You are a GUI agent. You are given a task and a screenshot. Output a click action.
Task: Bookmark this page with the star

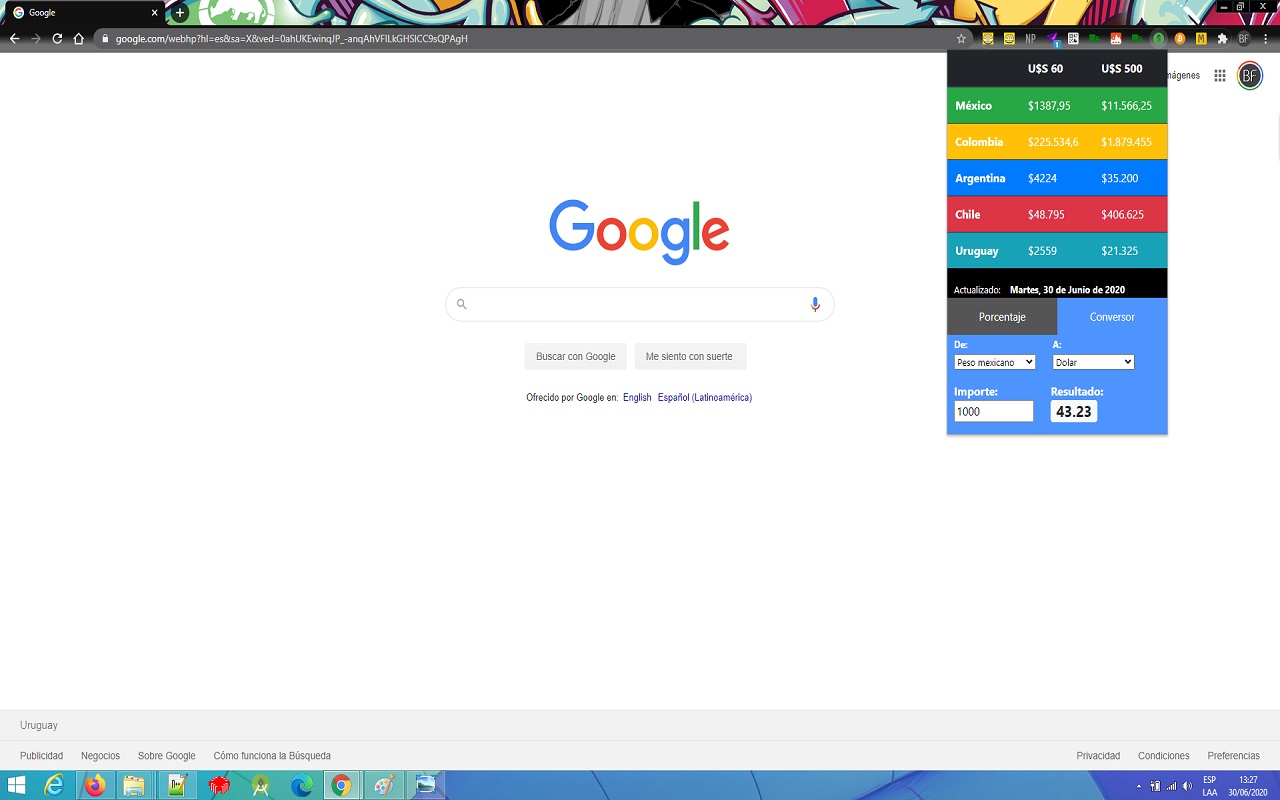961,39
